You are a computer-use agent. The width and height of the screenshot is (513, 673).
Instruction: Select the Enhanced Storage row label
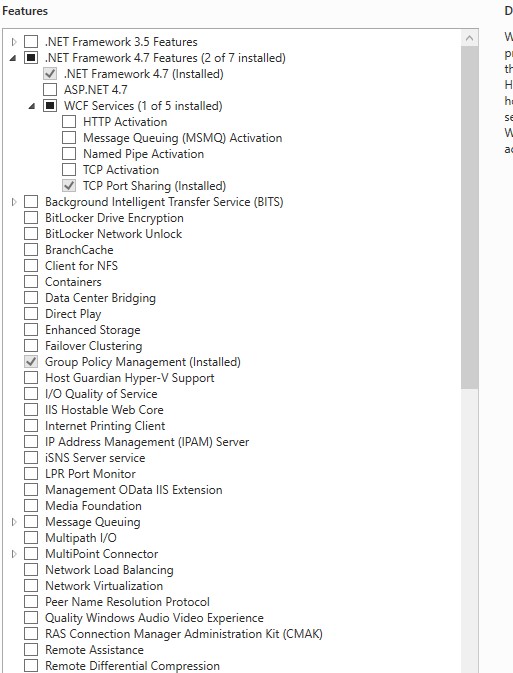(93, 330)
